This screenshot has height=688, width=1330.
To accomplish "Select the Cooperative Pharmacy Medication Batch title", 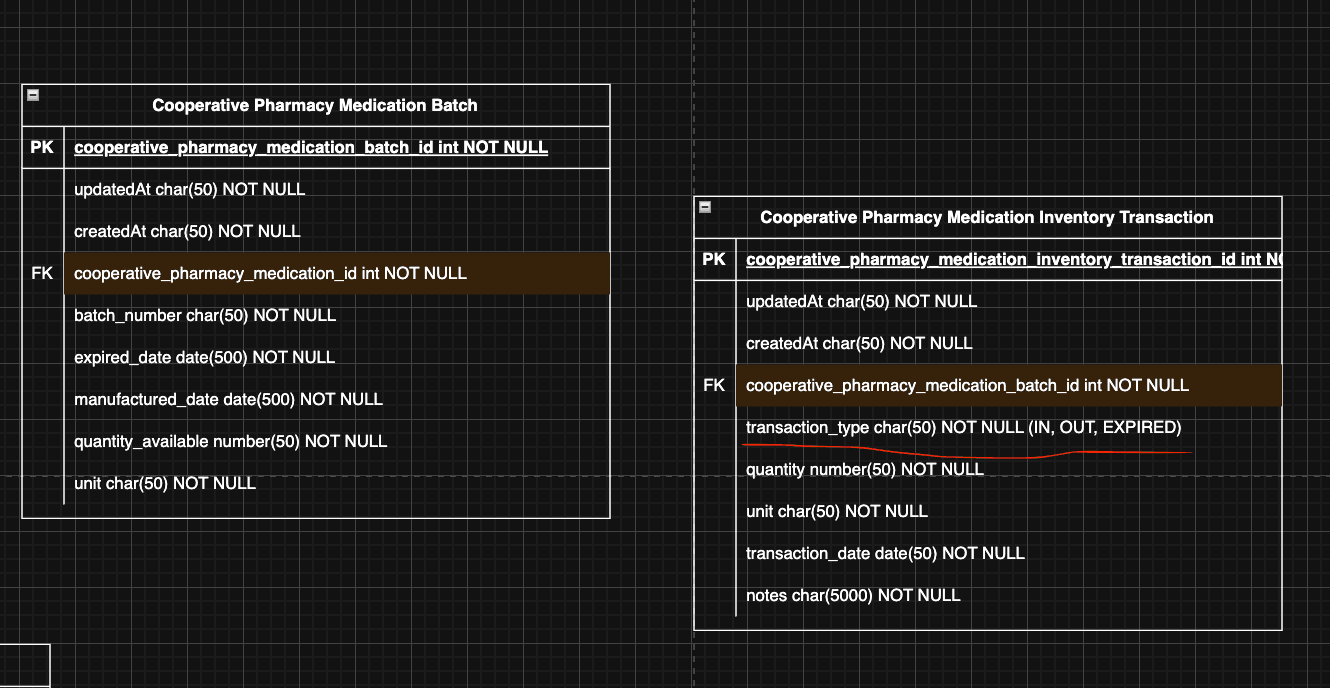I will pos(314,105).
